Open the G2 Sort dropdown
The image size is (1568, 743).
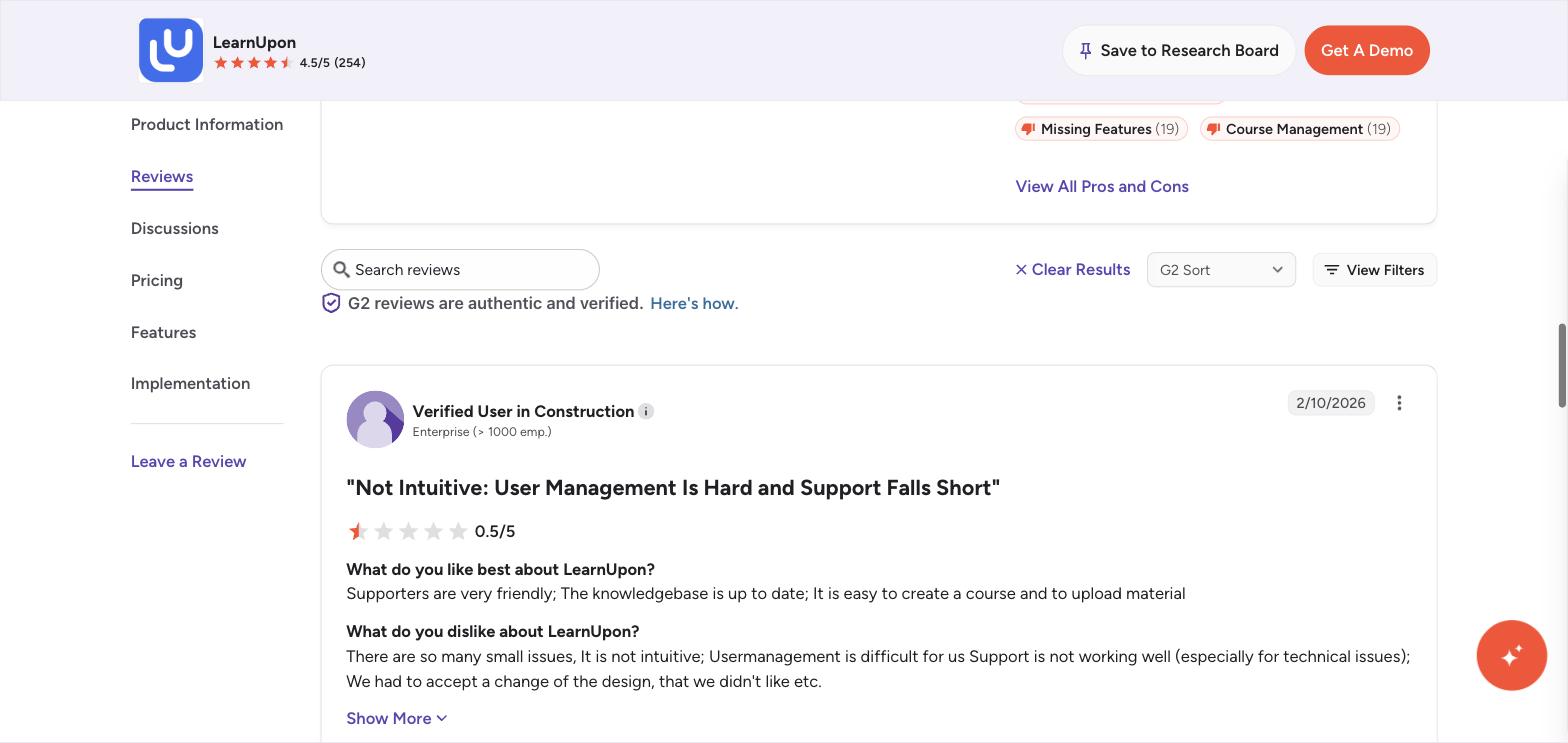point(1221,270)
